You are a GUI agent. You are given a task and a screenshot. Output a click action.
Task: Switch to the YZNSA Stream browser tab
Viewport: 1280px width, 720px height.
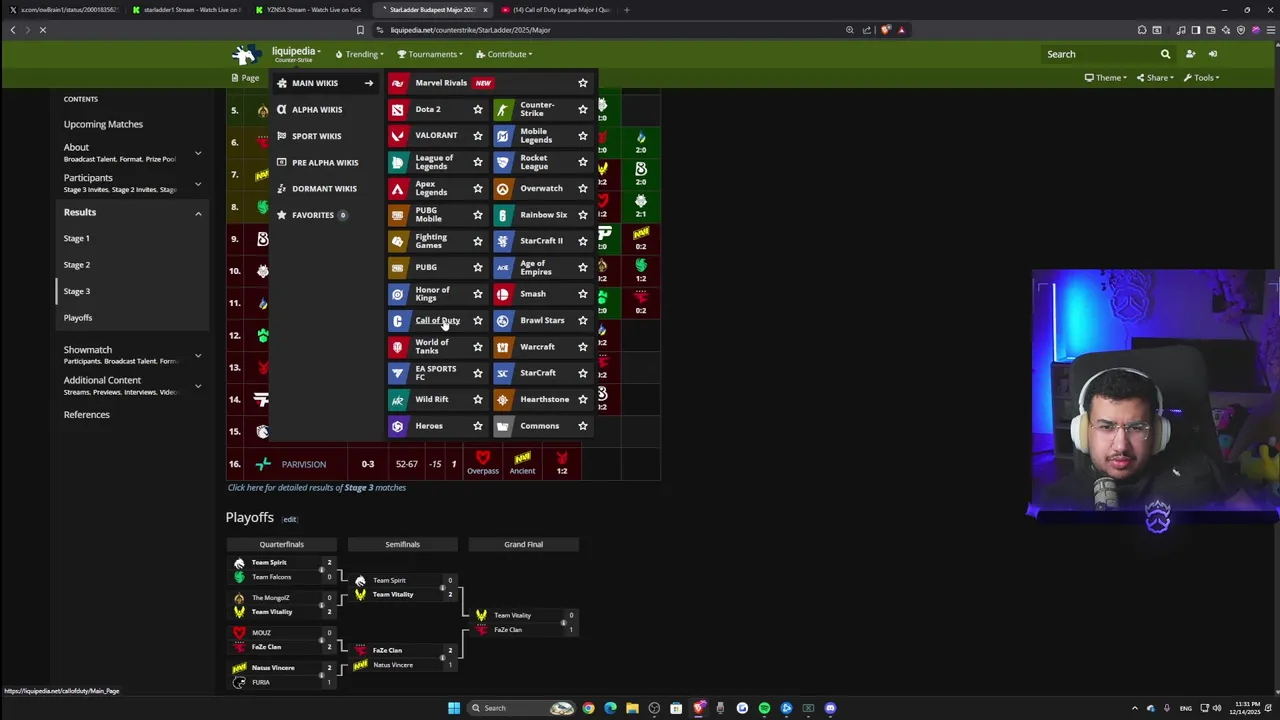(x=313, y=10)
